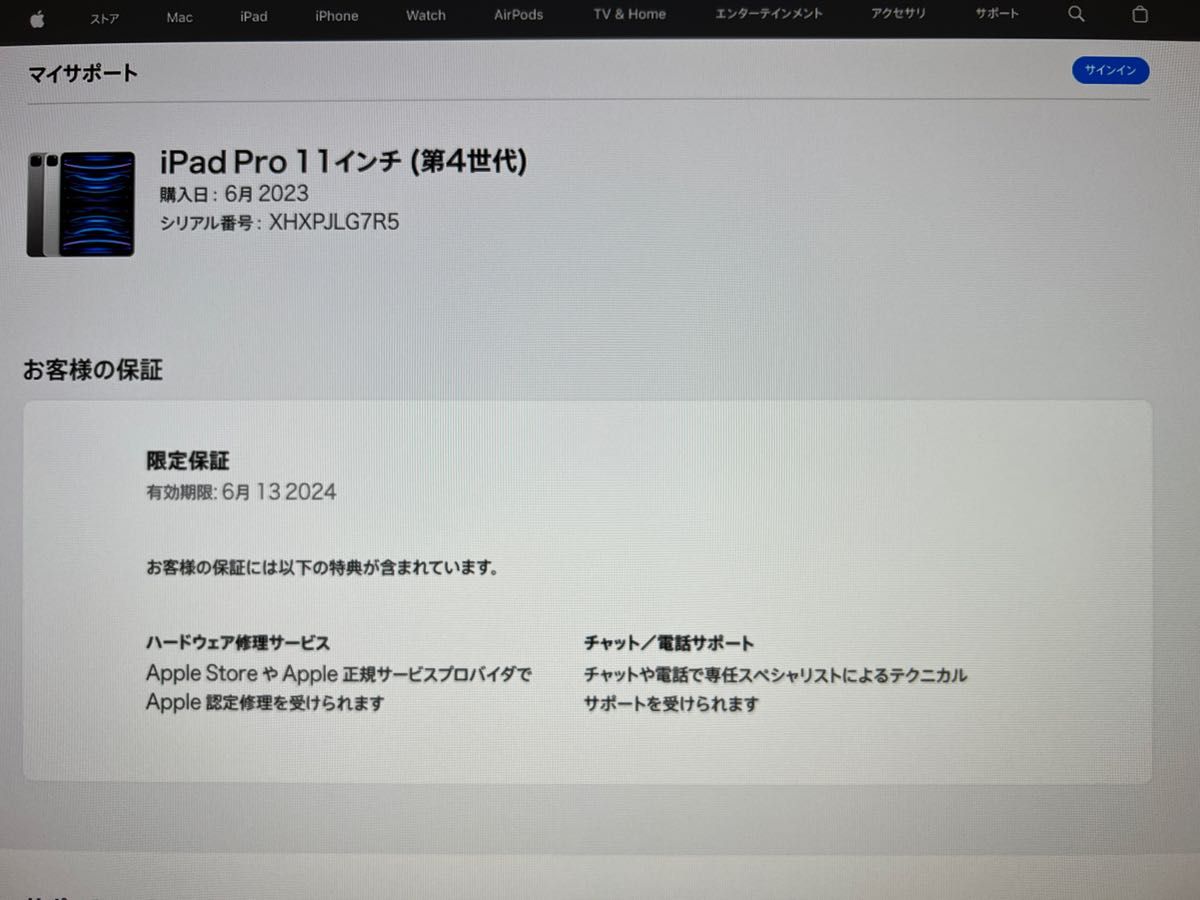This screenshot has height=900, width=1200.
Task: Open the アクセサリ menu item
Action: click(x=900, y=14)
